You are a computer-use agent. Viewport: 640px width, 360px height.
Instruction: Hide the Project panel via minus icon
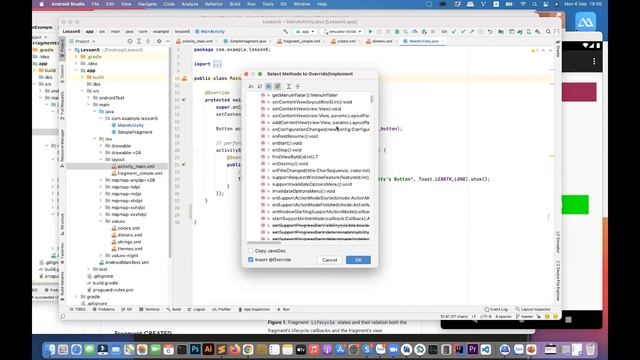click(x=168, y=41)
